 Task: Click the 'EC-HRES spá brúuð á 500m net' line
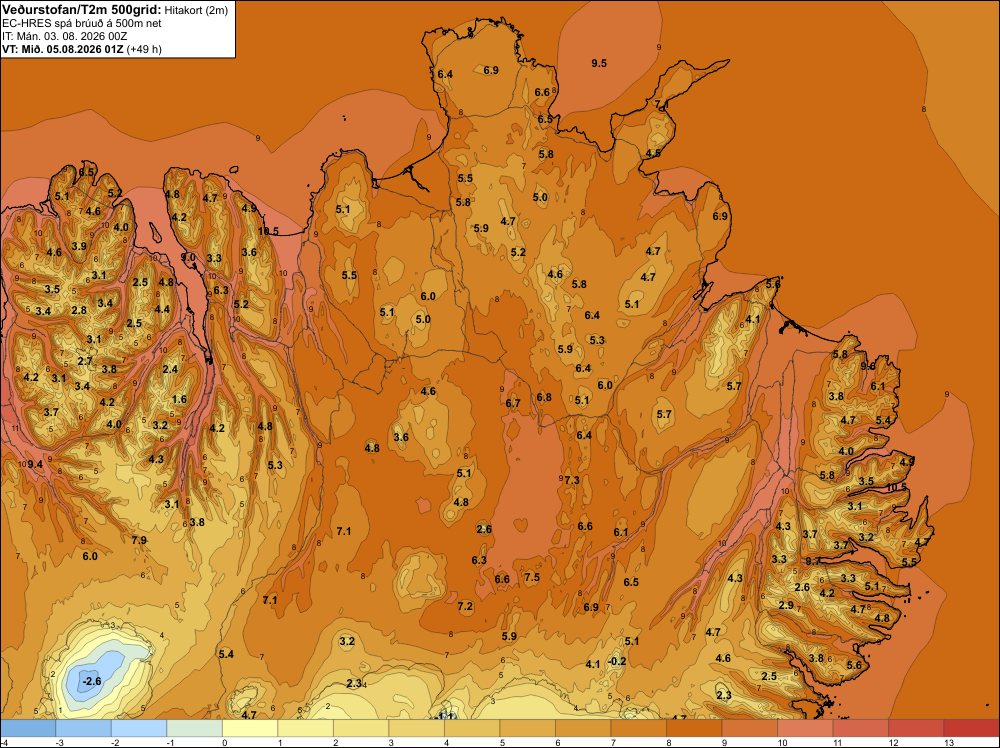[x=82, y=24]
